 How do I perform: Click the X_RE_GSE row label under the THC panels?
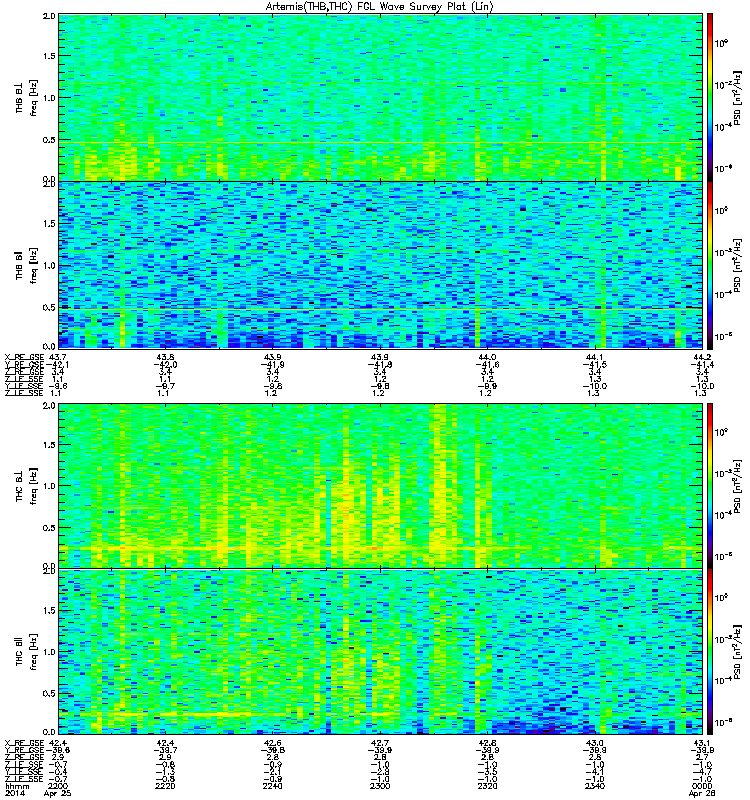click(25, 742)
